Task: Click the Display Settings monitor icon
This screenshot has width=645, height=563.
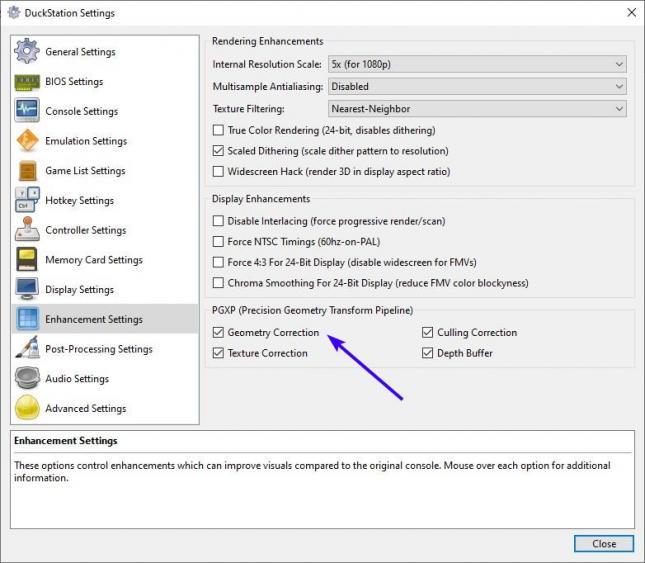Action: [x=27, y=289]
